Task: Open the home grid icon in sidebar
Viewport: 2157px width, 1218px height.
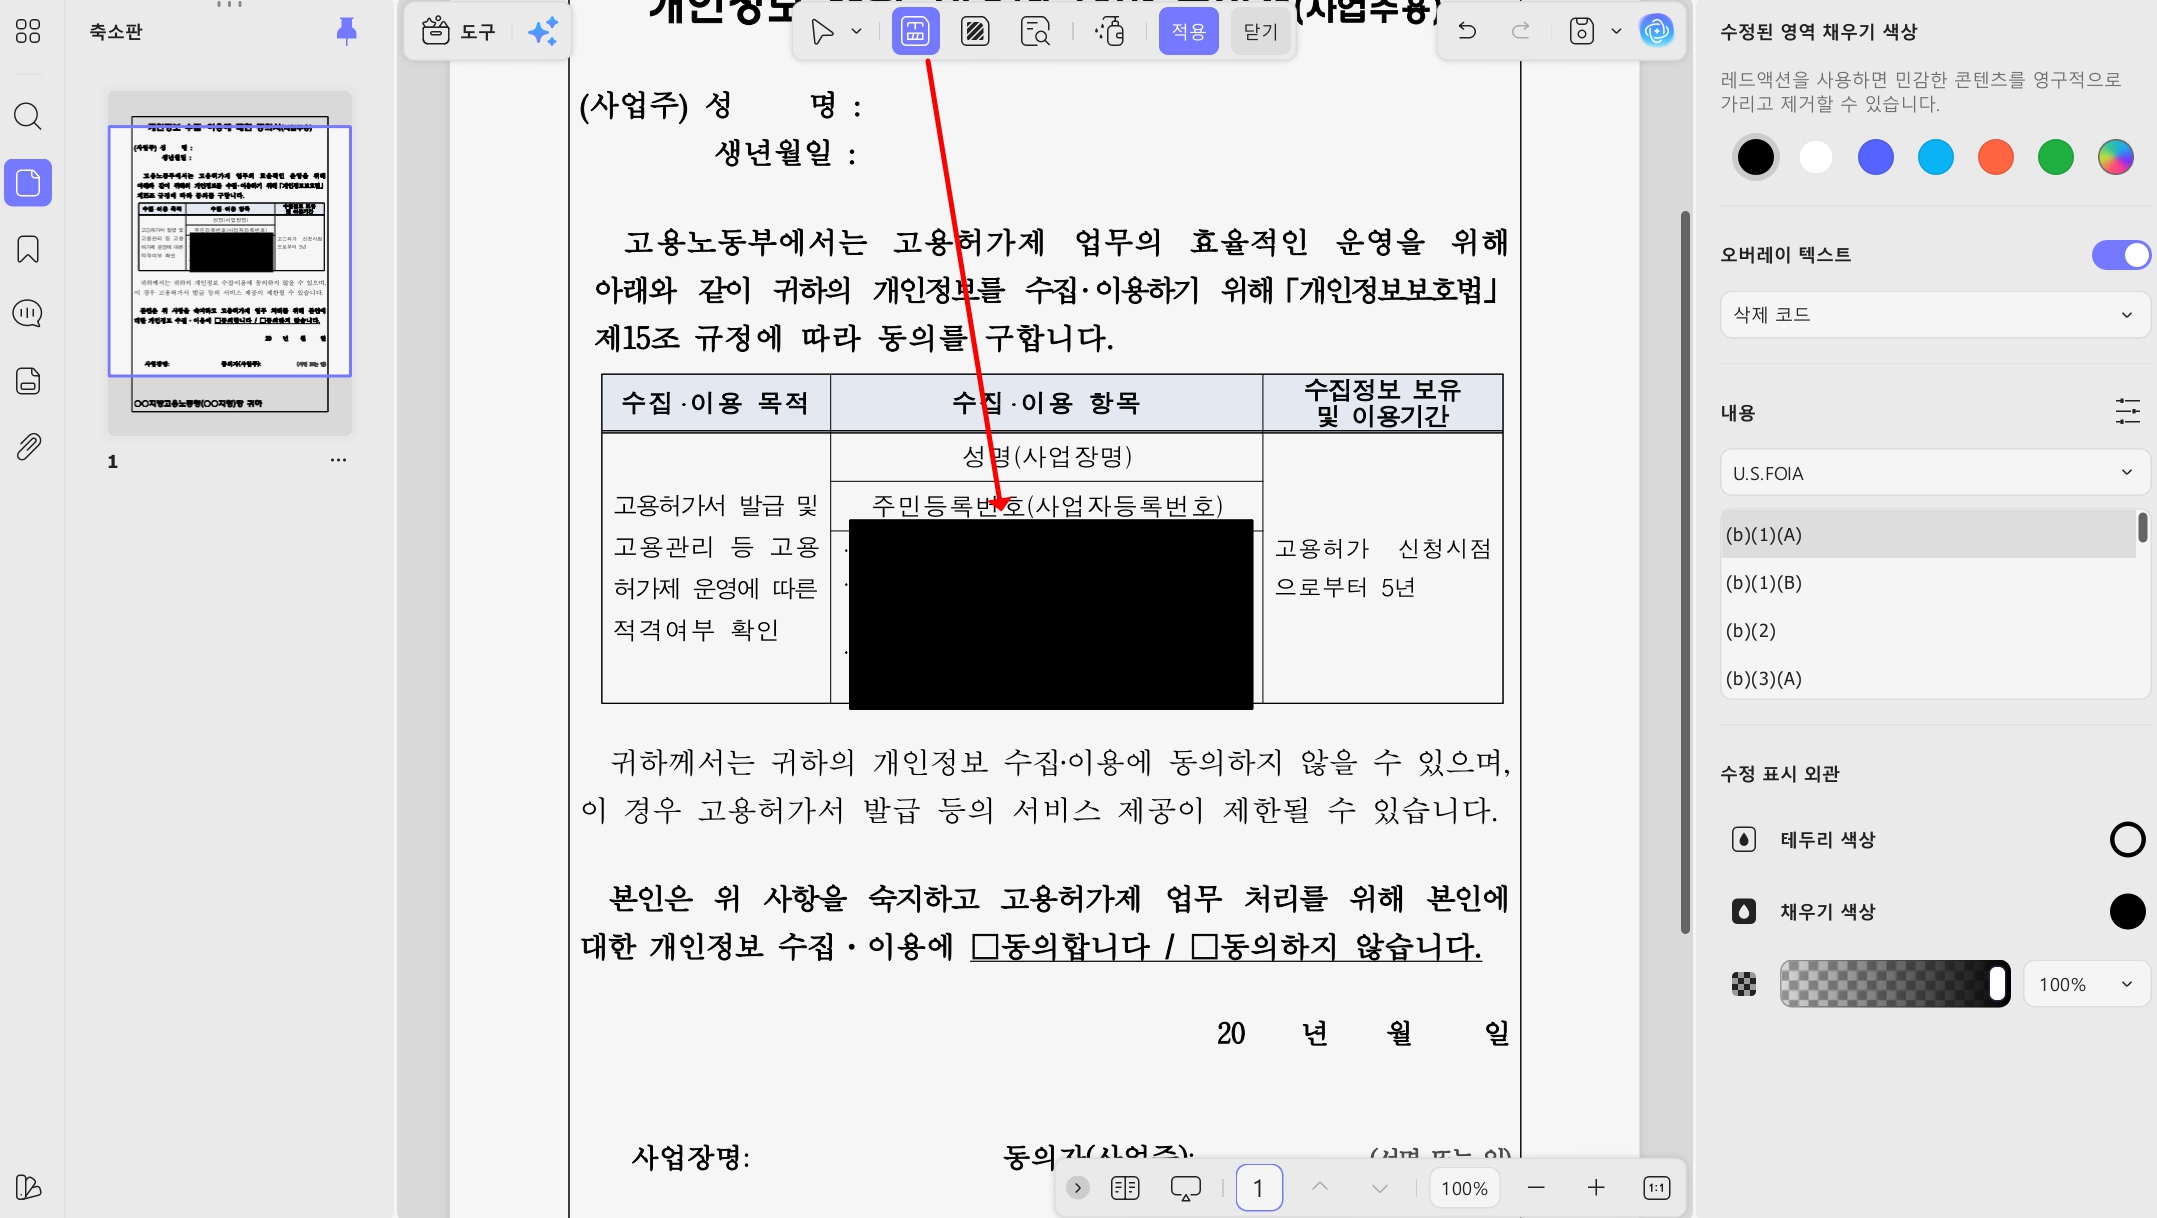Action: coord(28,32)
